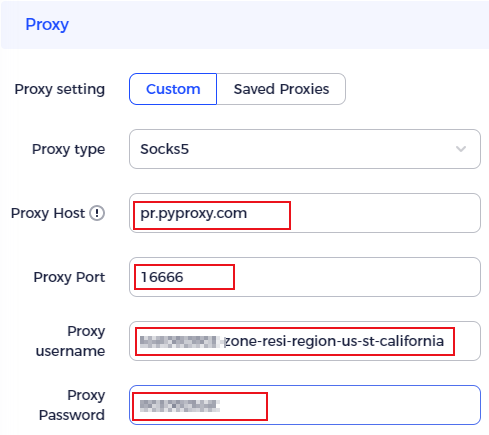
Task: Click the Socks5 text in Proxy type
Action: [x=164, y=149]
